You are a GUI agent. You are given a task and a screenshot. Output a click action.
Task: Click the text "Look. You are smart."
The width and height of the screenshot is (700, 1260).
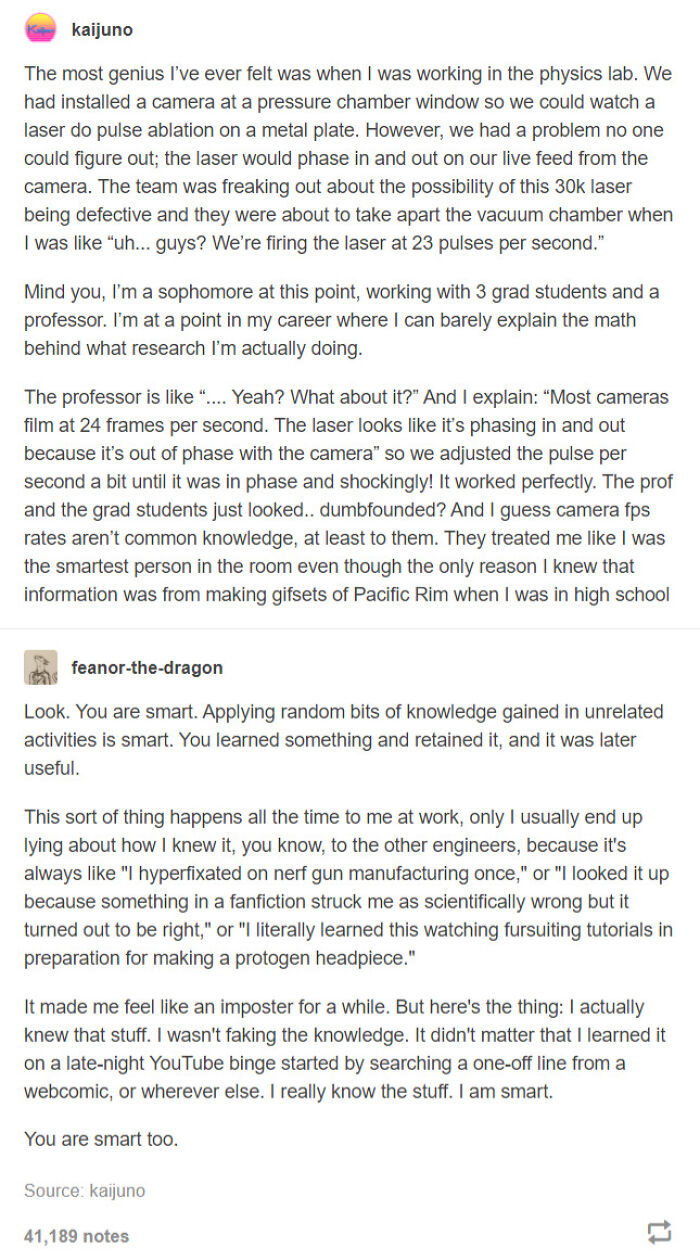coord(347,736)
